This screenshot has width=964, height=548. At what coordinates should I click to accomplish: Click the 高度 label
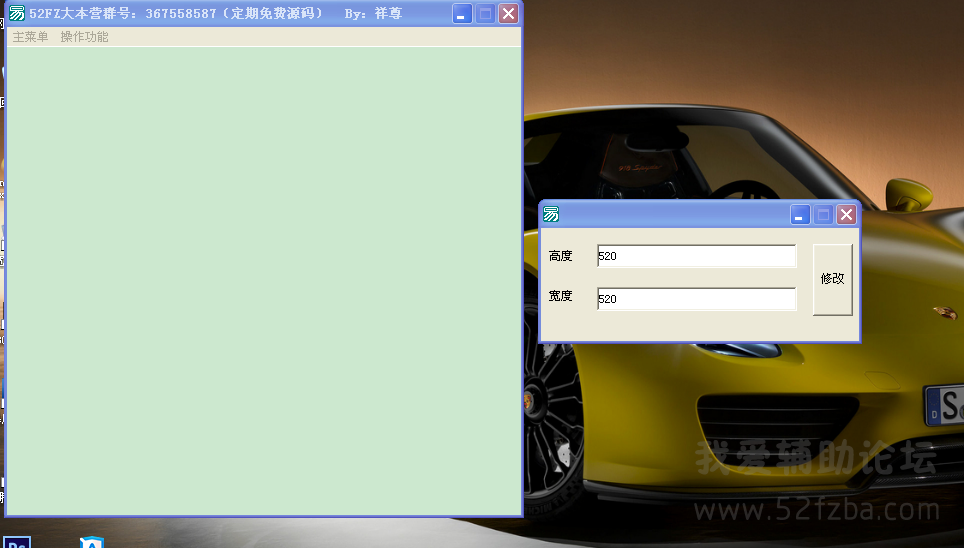tap(561, 257)
